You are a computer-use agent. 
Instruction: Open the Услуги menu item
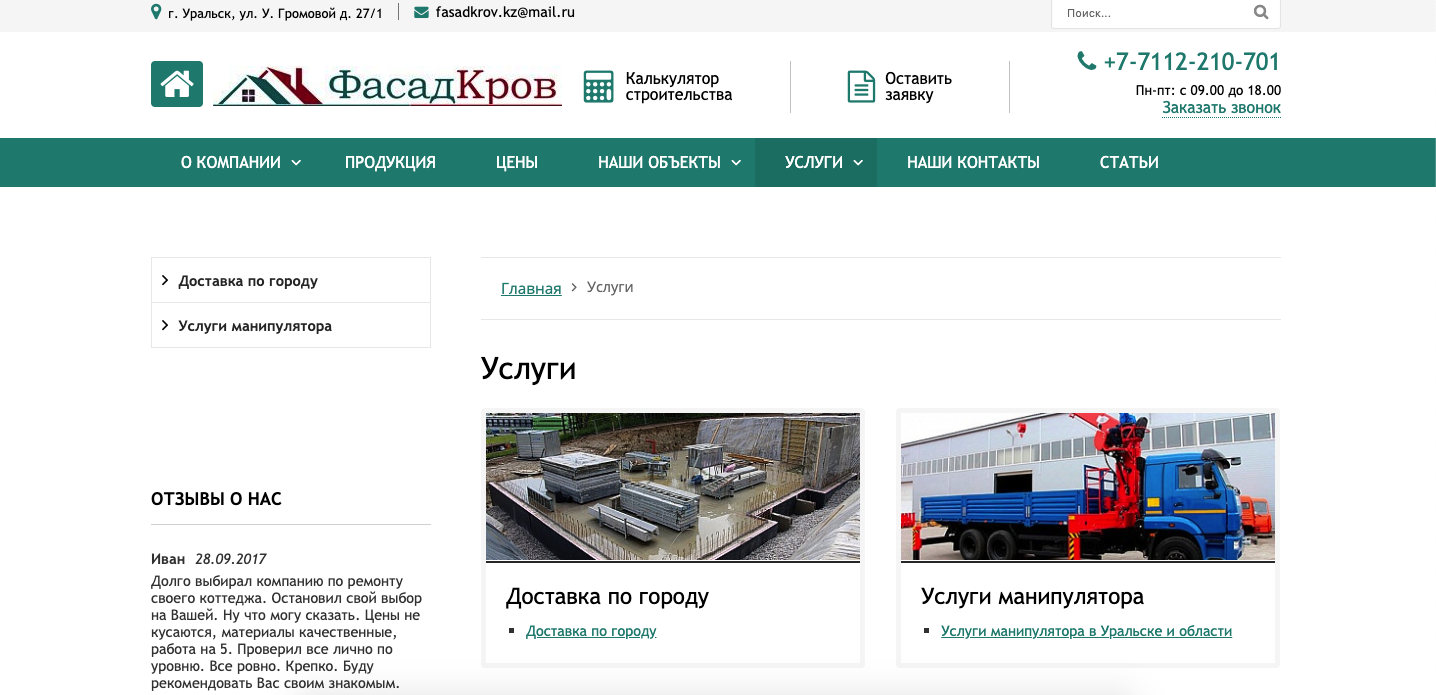814,163
